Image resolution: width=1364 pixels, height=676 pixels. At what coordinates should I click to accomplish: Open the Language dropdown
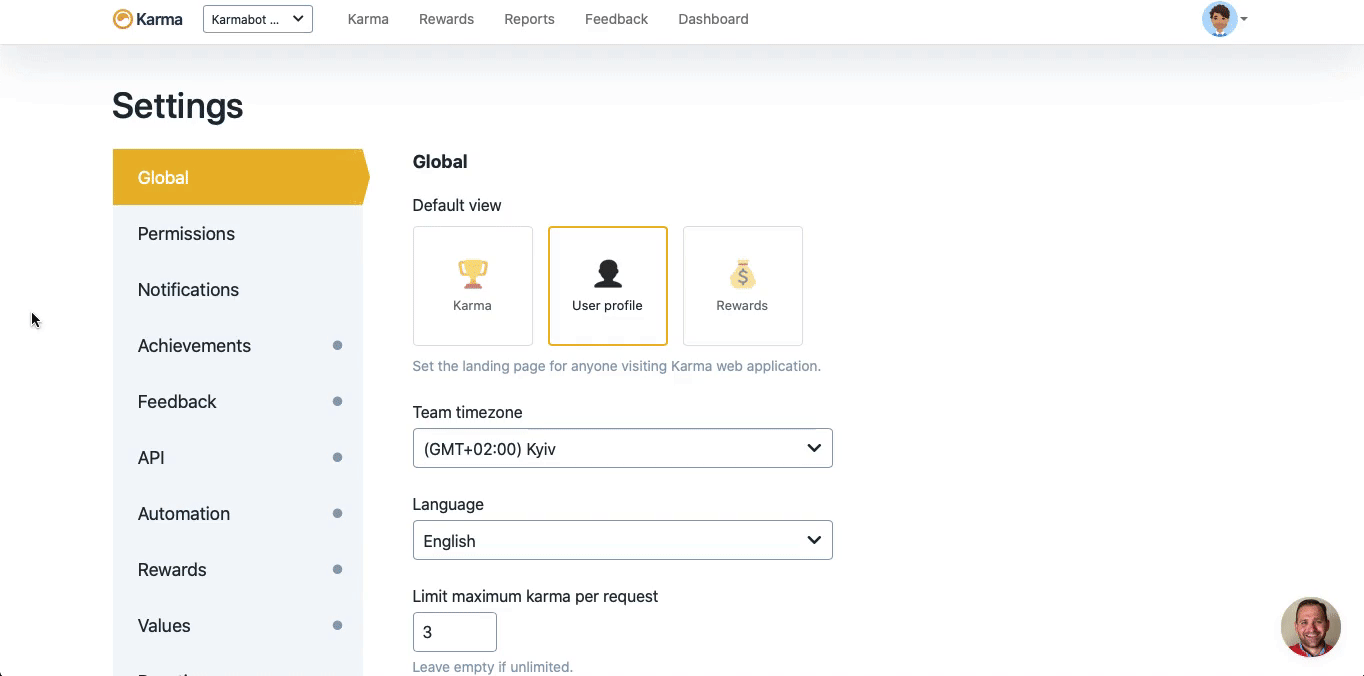click(622, 540)
